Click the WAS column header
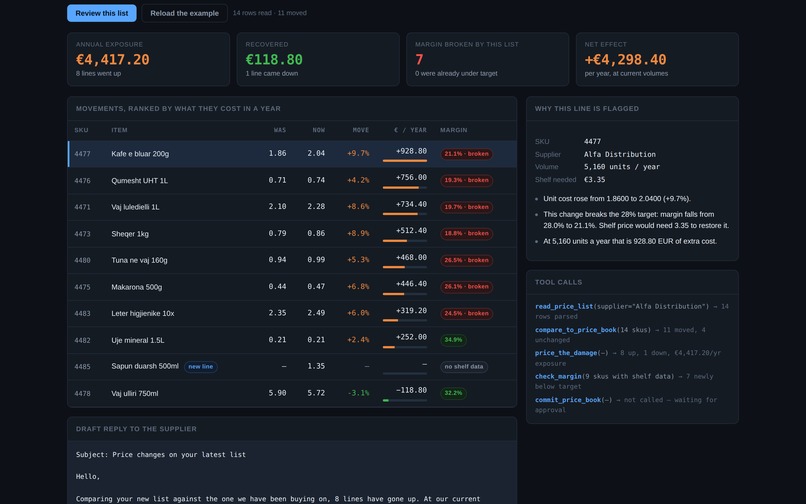Screen dimensions: 806x504 coord(280,130)
